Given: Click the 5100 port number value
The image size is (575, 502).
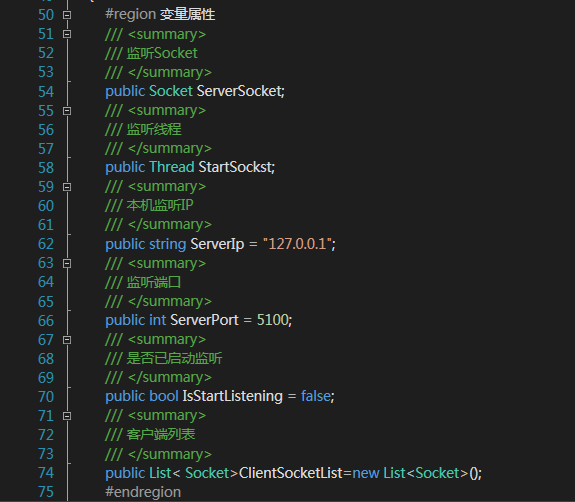Looking at the screenshot, I should click(x=273, y=320).
